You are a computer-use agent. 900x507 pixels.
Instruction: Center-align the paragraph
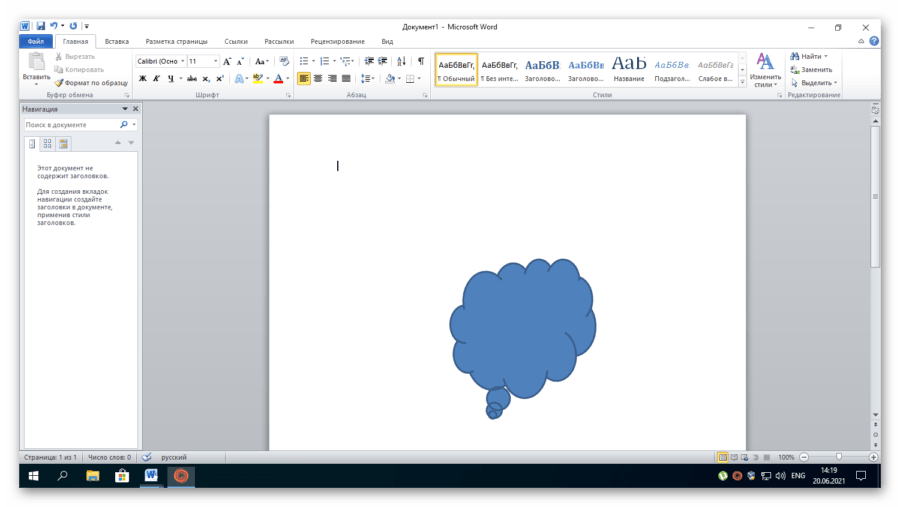pyautogui.click(x=318, y=78)
